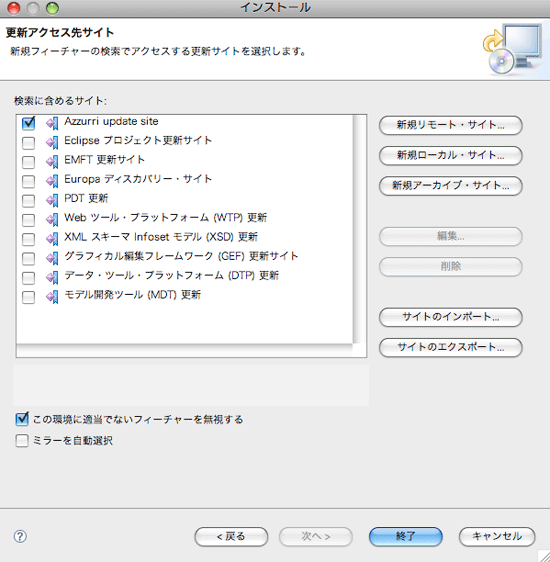Click the site icon beside モデル開発ツール (MDT)

pos(52,297)
